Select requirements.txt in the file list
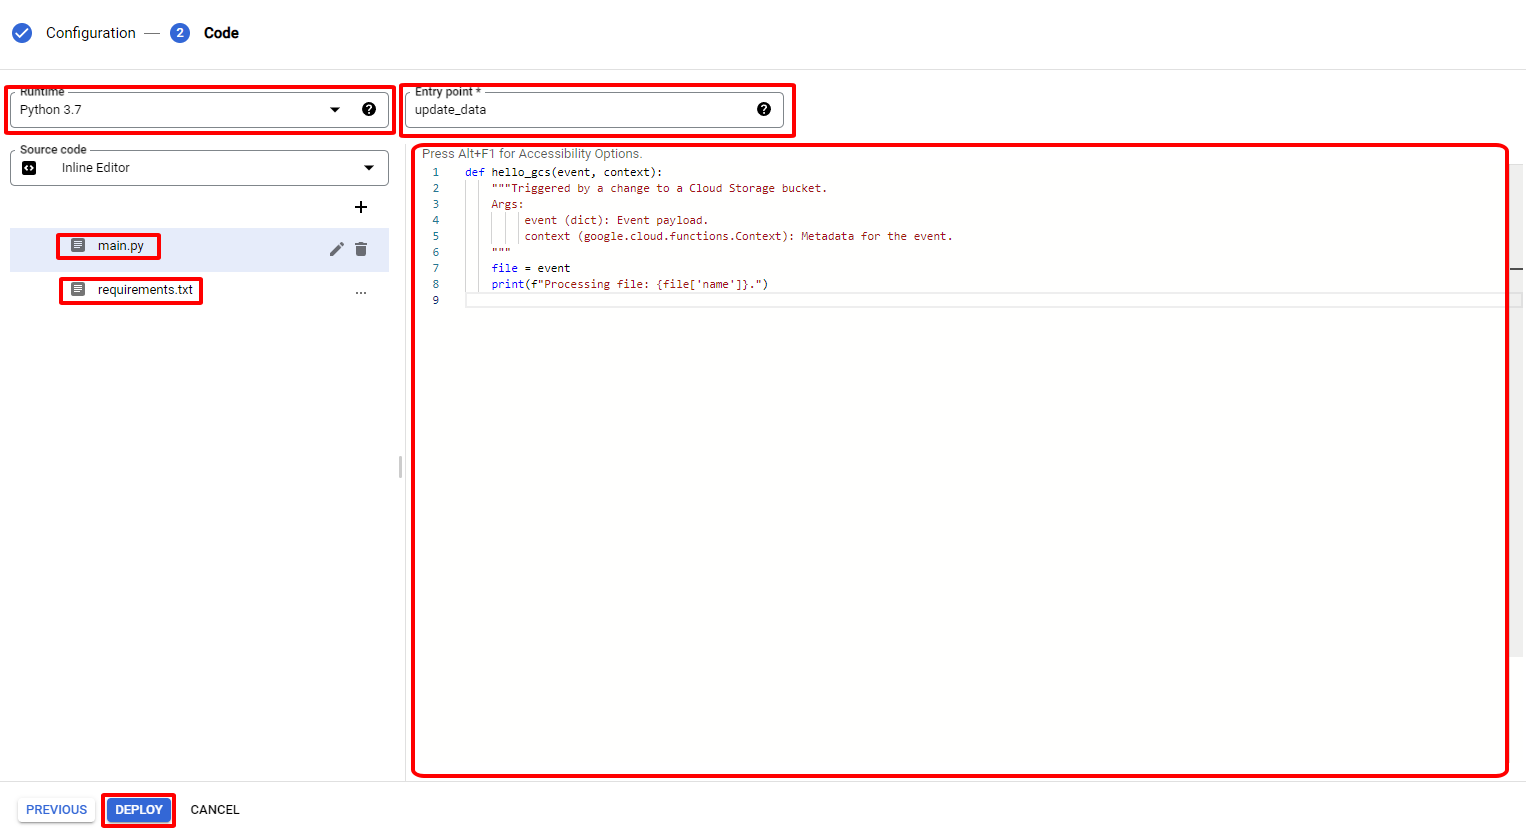The width and height of the screenshot is (1526, 833). tap(199, 292)
